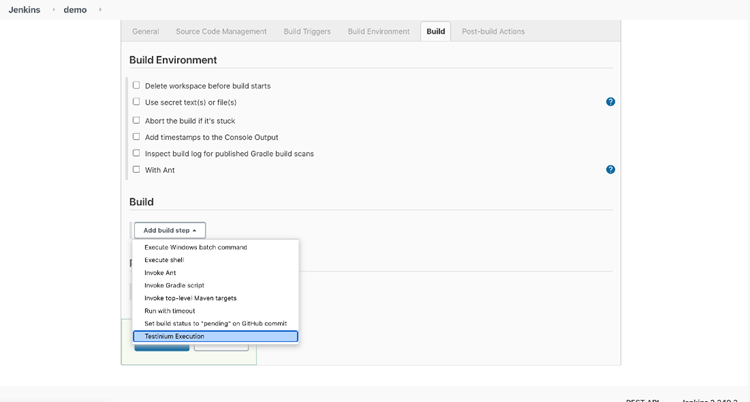Open Jenkins breadcrumb link
Viewport: 750px width, 402px height.
(24, 10)
